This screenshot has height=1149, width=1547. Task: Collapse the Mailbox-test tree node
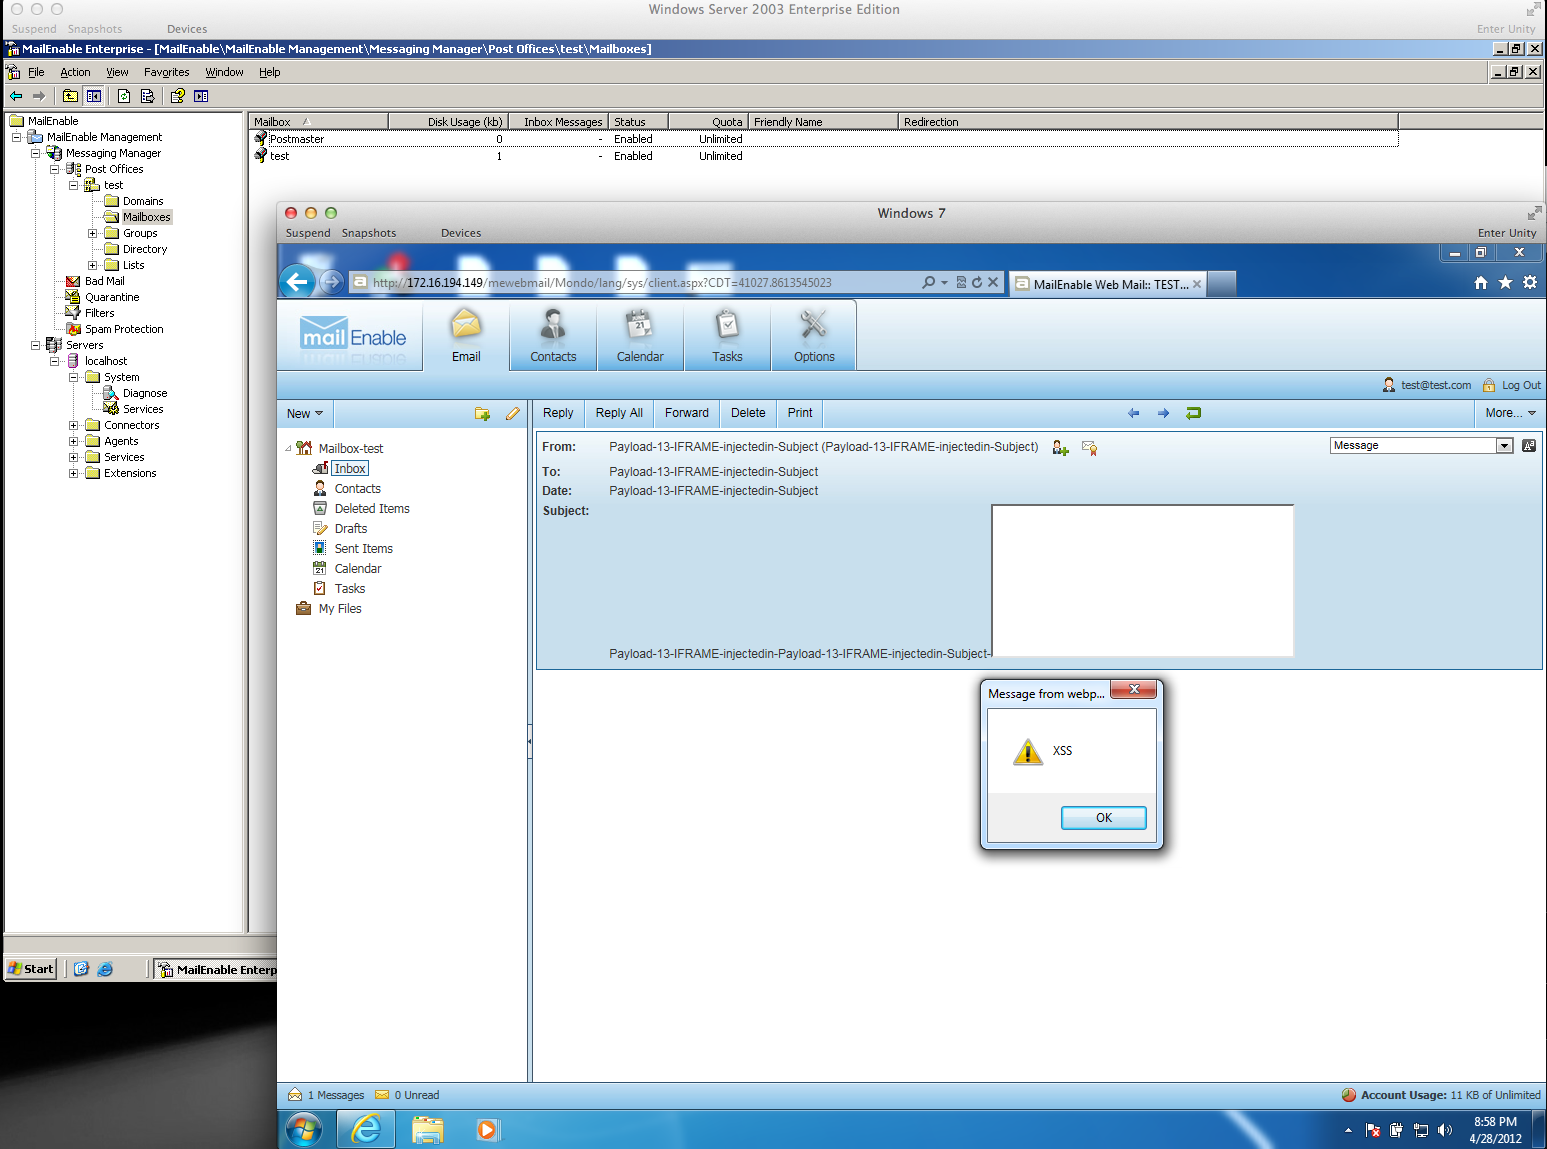tap(288, 449)
